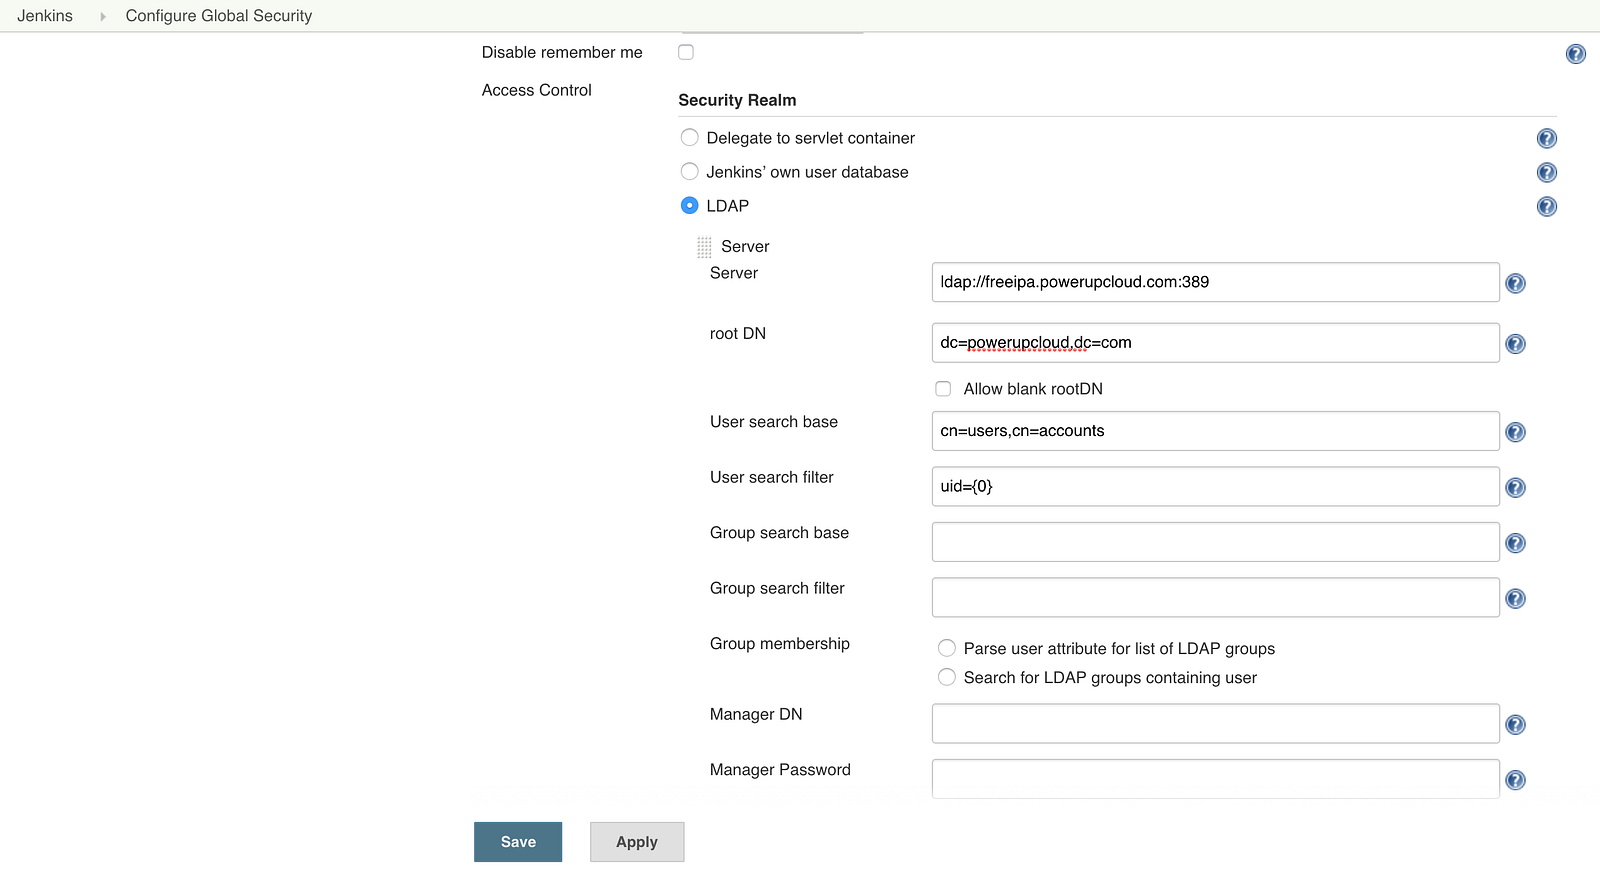Click help icon beside User search filter
The width and height of the screenshot is (1600, 872).
click(x=1515, y=488)
